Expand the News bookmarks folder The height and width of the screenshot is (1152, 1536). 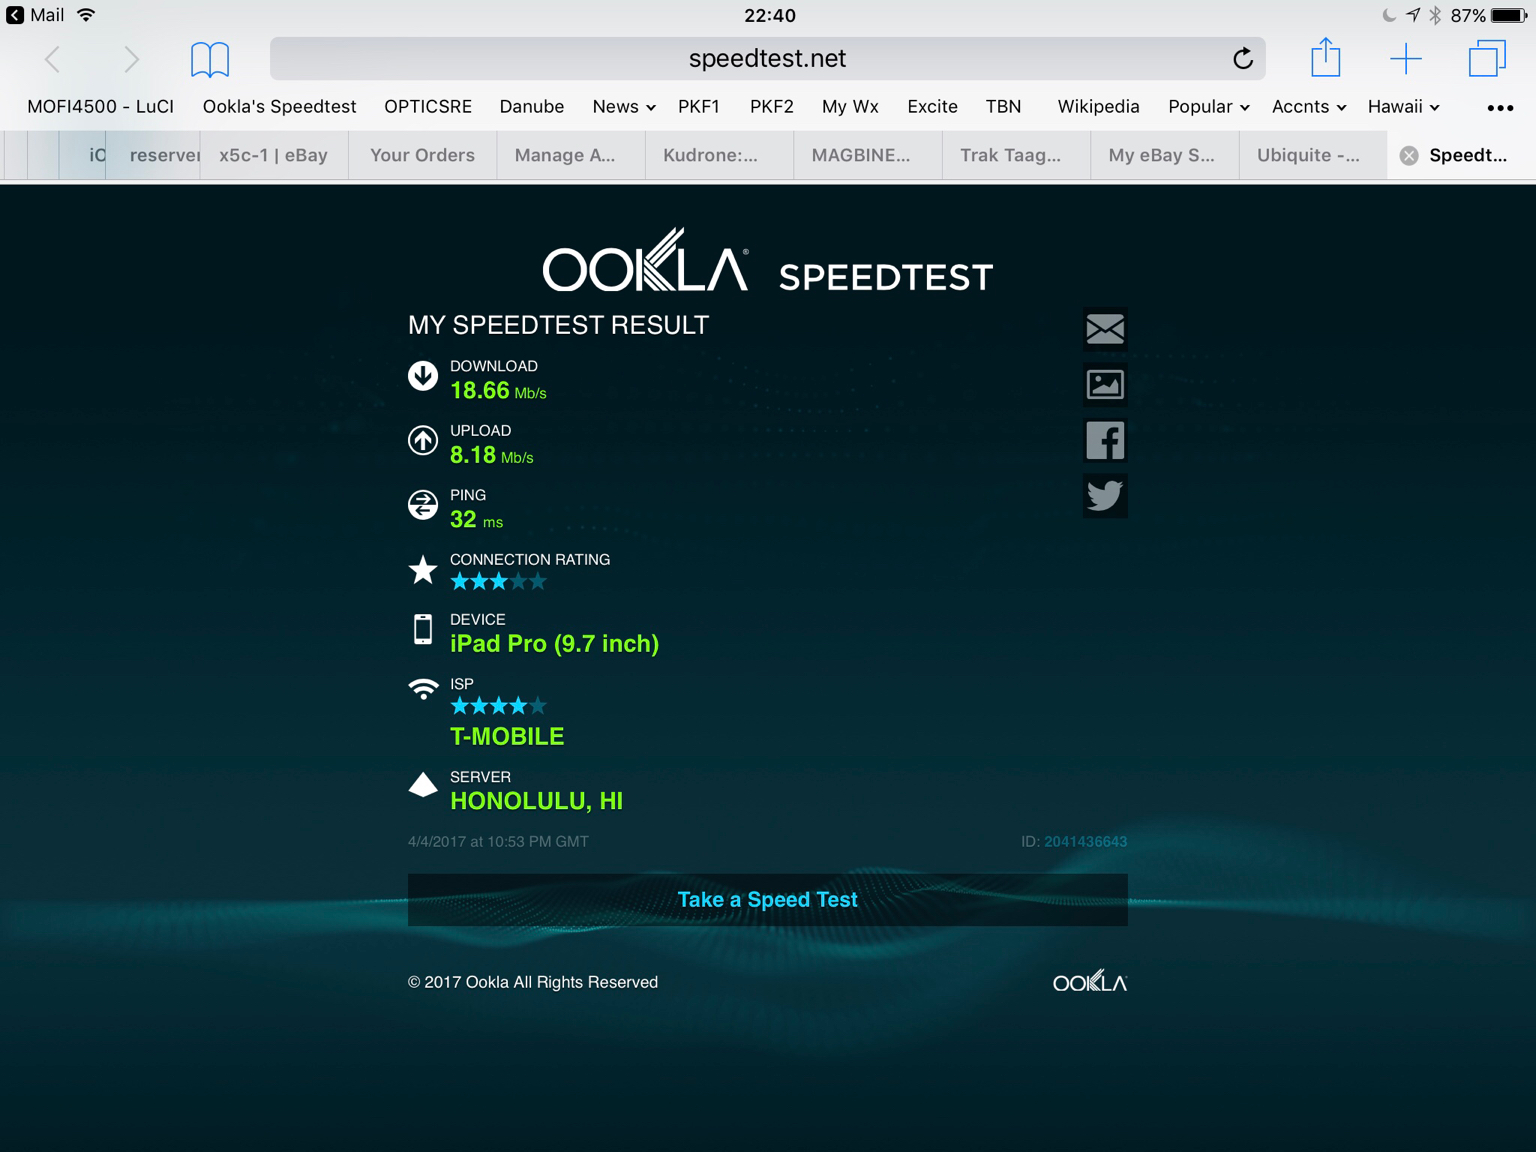click(x=623, y=107)
